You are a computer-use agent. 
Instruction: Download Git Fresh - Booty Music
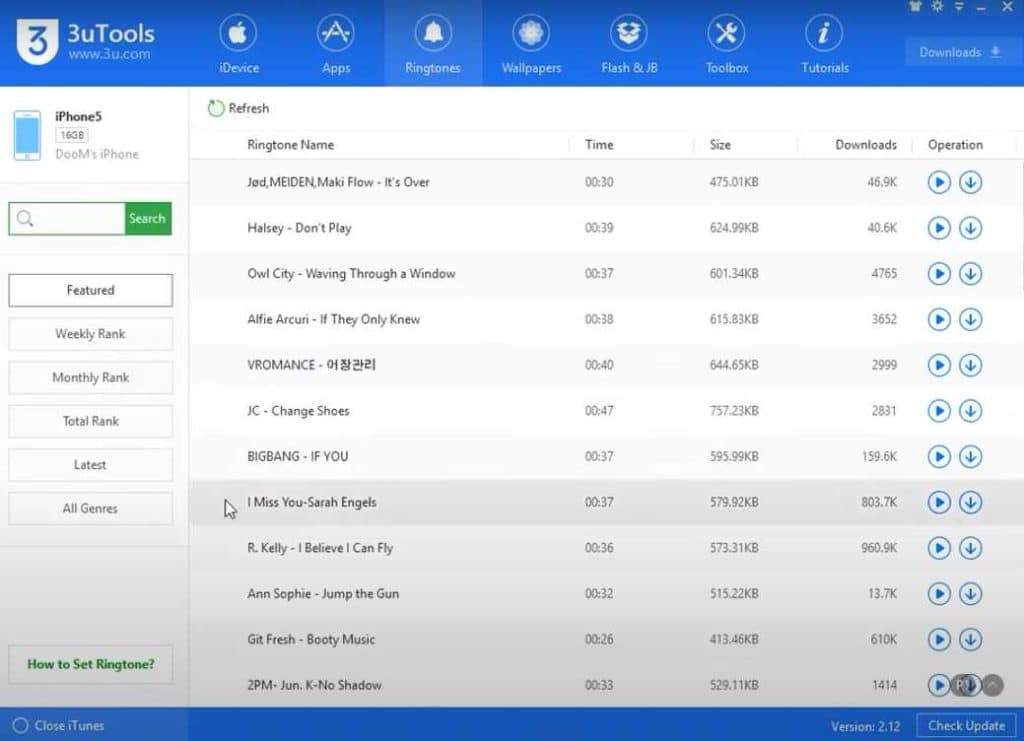point(970,639)
